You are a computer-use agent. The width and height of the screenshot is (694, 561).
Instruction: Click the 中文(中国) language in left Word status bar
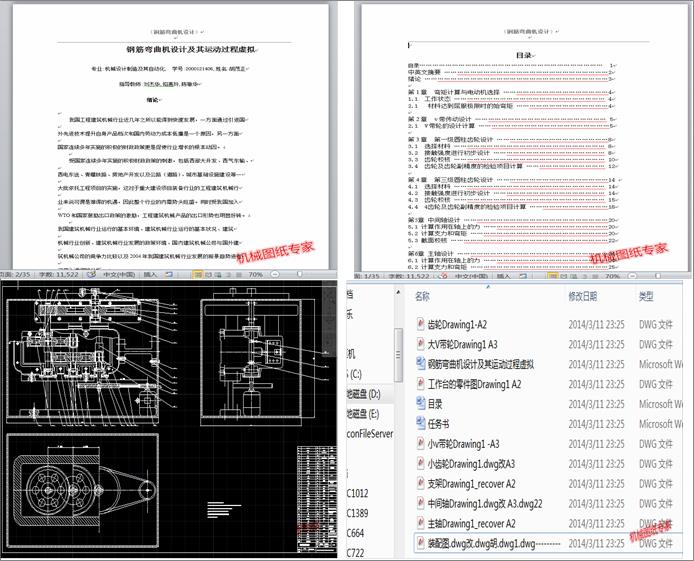tap(119, 274)
